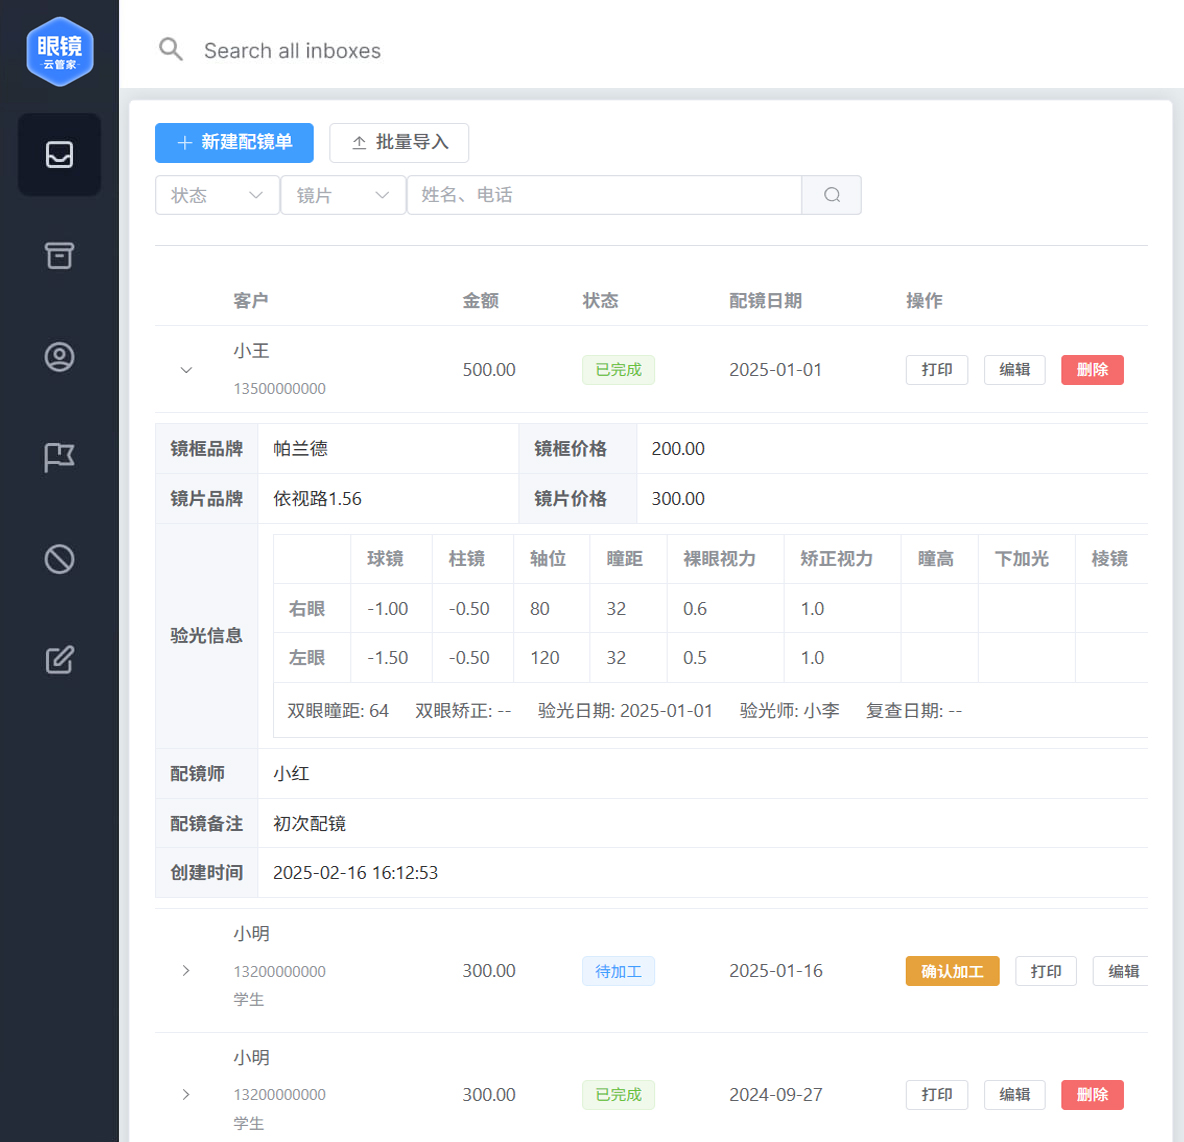Image resolution: width=1184 pixels, height=1142 pixels.
Task: Click the 批量导入 button
Action: click(x=399, y=143)
